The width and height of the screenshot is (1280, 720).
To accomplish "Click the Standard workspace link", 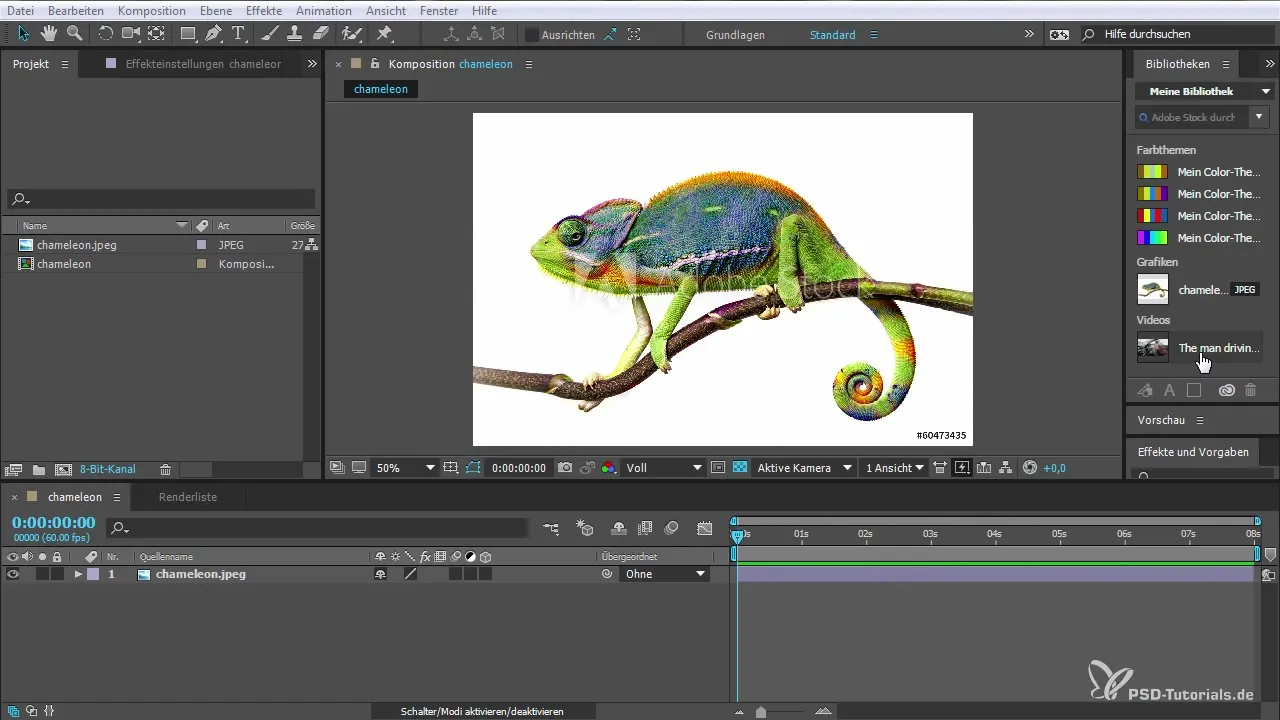I will pyautogui.click(x=832, y=35).
